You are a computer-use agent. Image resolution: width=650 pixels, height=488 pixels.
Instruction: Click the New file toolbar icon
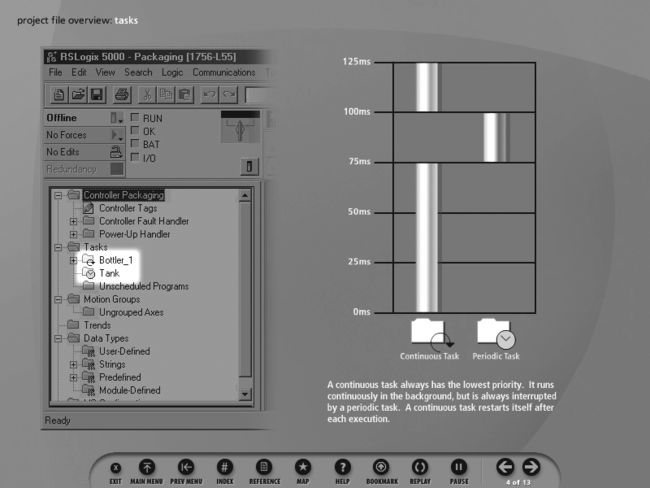coord(59,95)
